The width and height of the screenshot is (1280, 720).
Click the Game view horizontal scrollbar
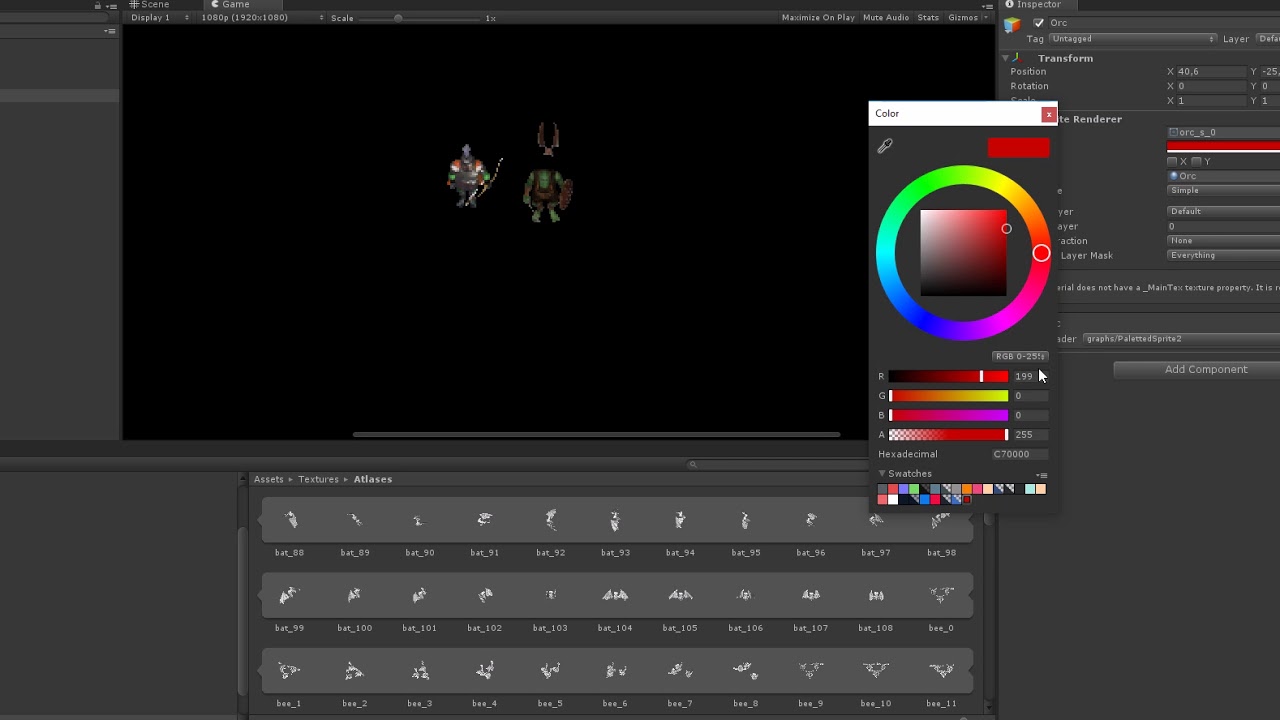click(596, 435)
